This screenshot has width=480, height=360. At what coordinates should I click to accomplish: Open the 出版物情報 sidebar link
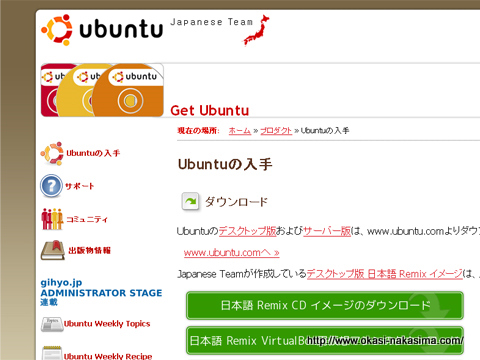[x=89, y=250]
